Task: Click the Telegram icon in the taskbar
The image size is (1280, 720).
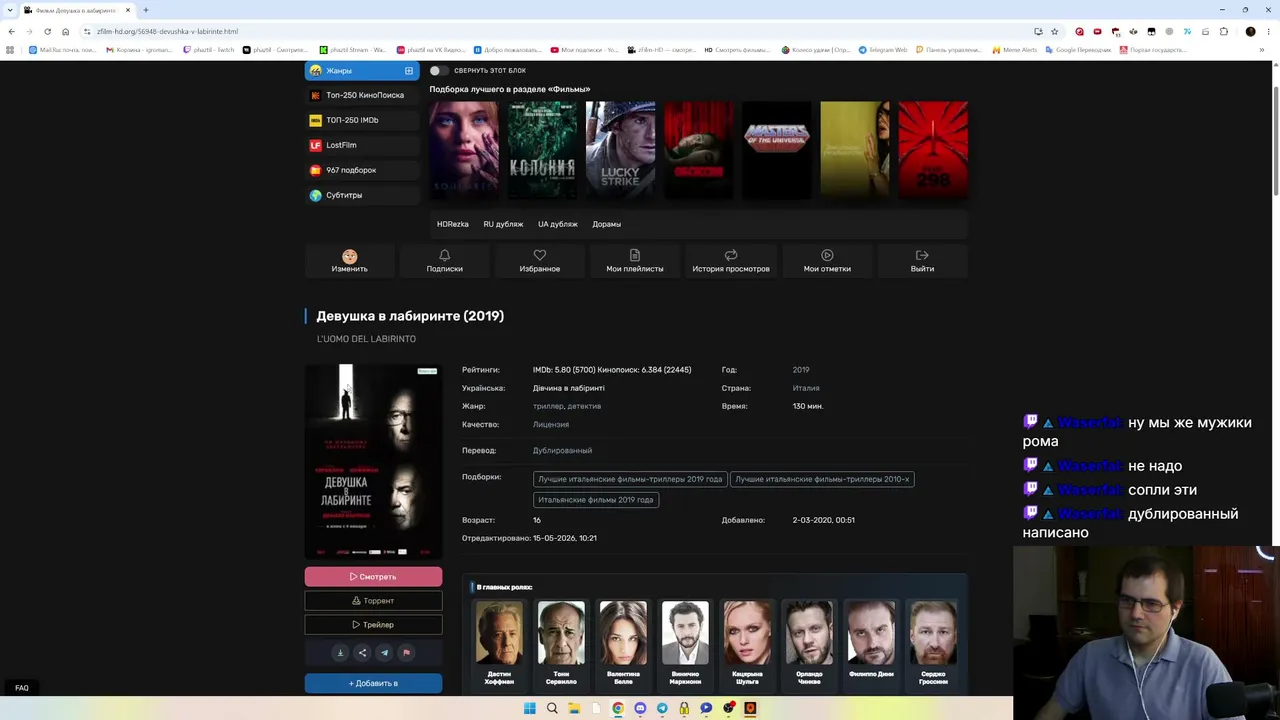Action: click(662, 709)
